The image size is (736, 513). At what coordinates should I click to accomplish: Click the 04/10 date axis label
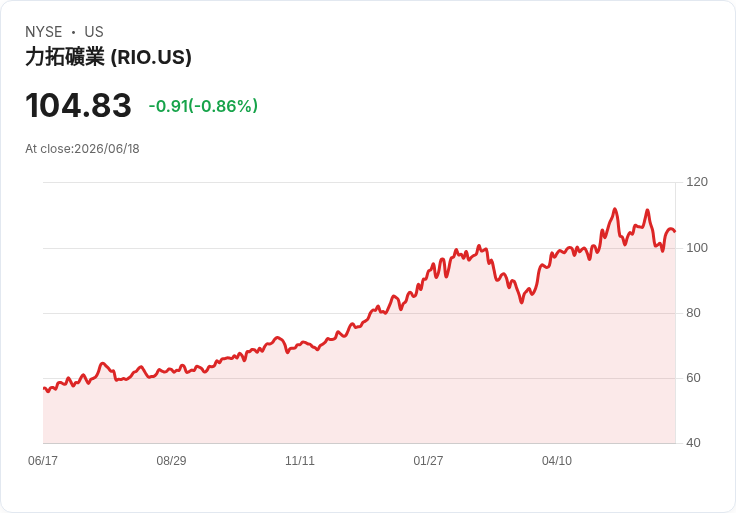point(557,461)
